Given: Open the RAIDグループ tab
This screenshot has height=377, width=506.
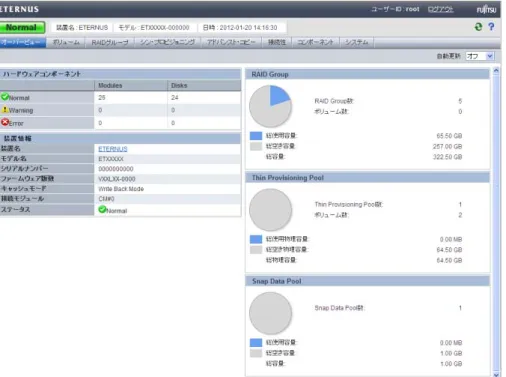Looking at the screenshot, I should click(x=110, y=42).
